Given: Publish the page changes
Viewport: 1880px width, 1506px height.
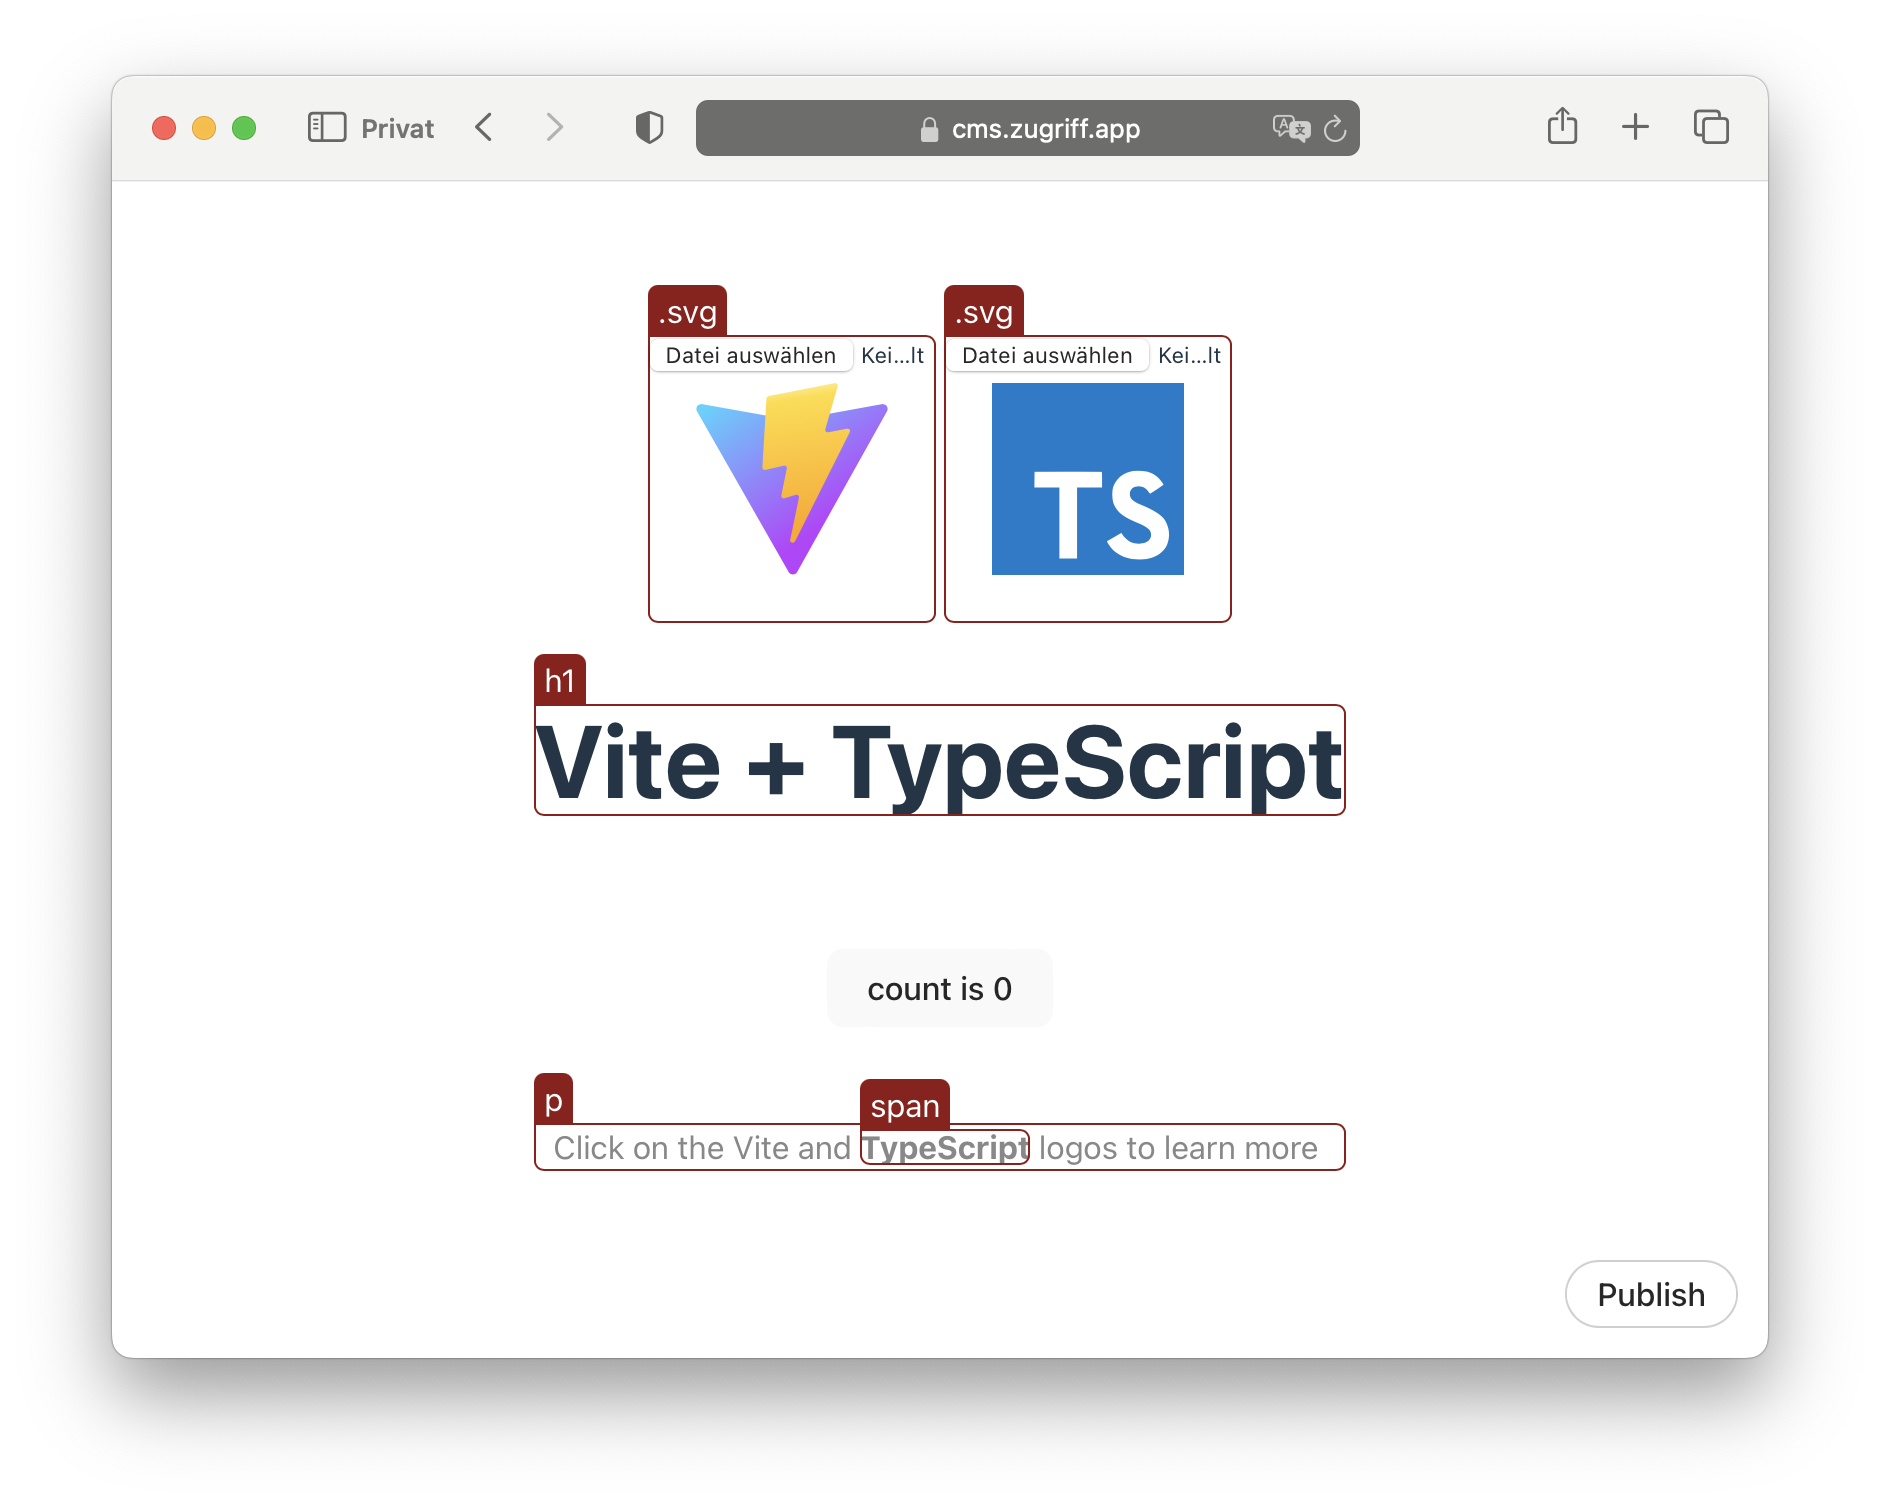Looking at the screenshot, I should [1651, 1294].
